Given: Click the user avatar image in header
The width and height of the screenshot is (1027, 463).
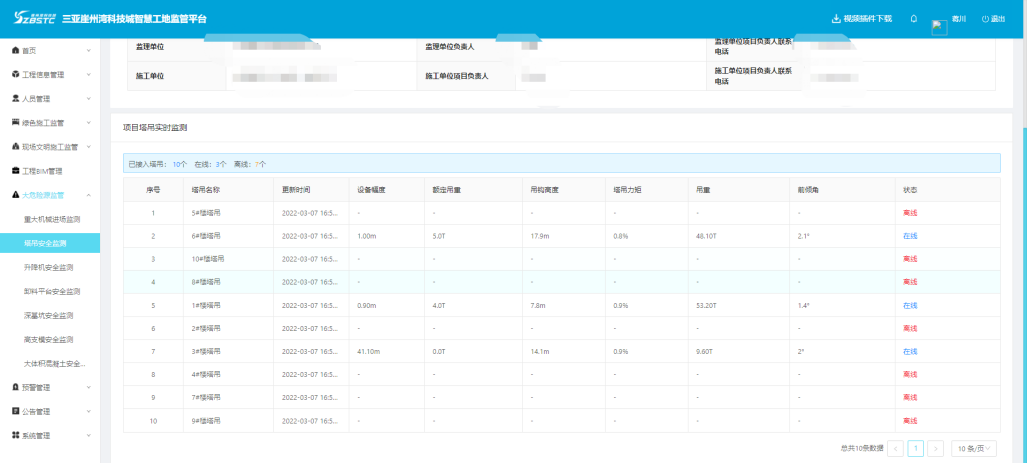Looking at the screenshot, I should (939, 27).
